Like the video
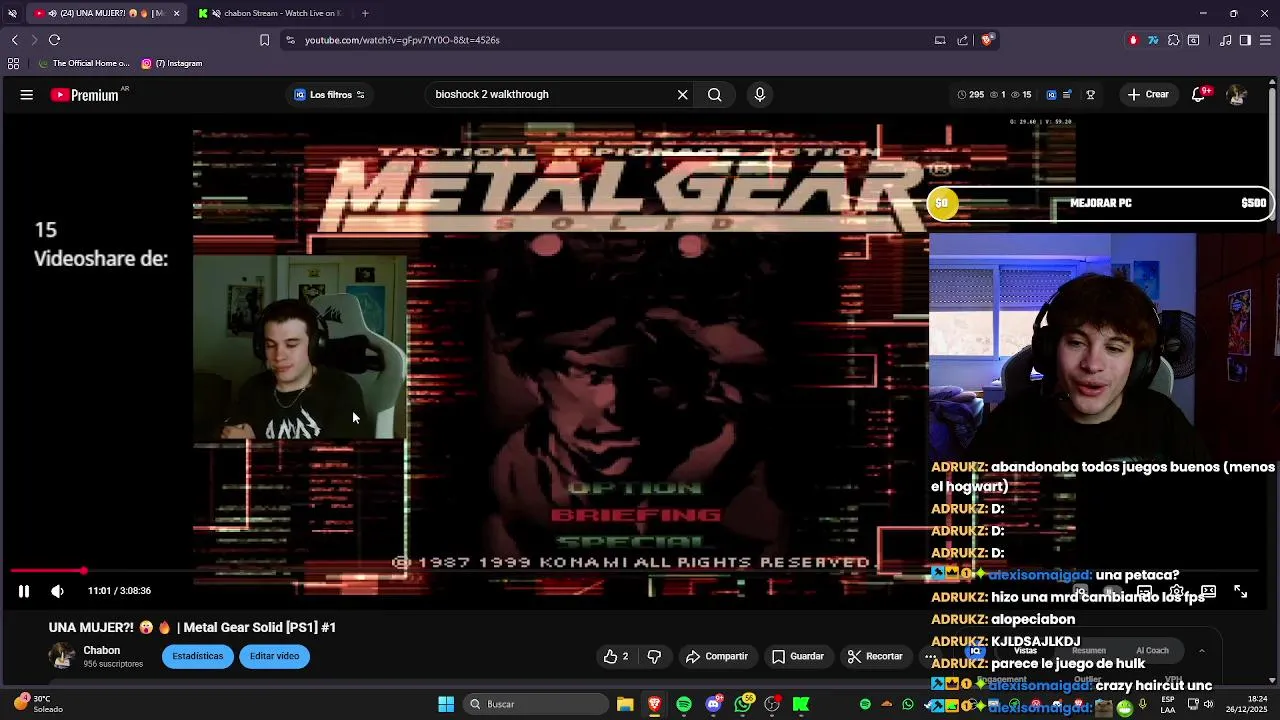 click(616, 657)
